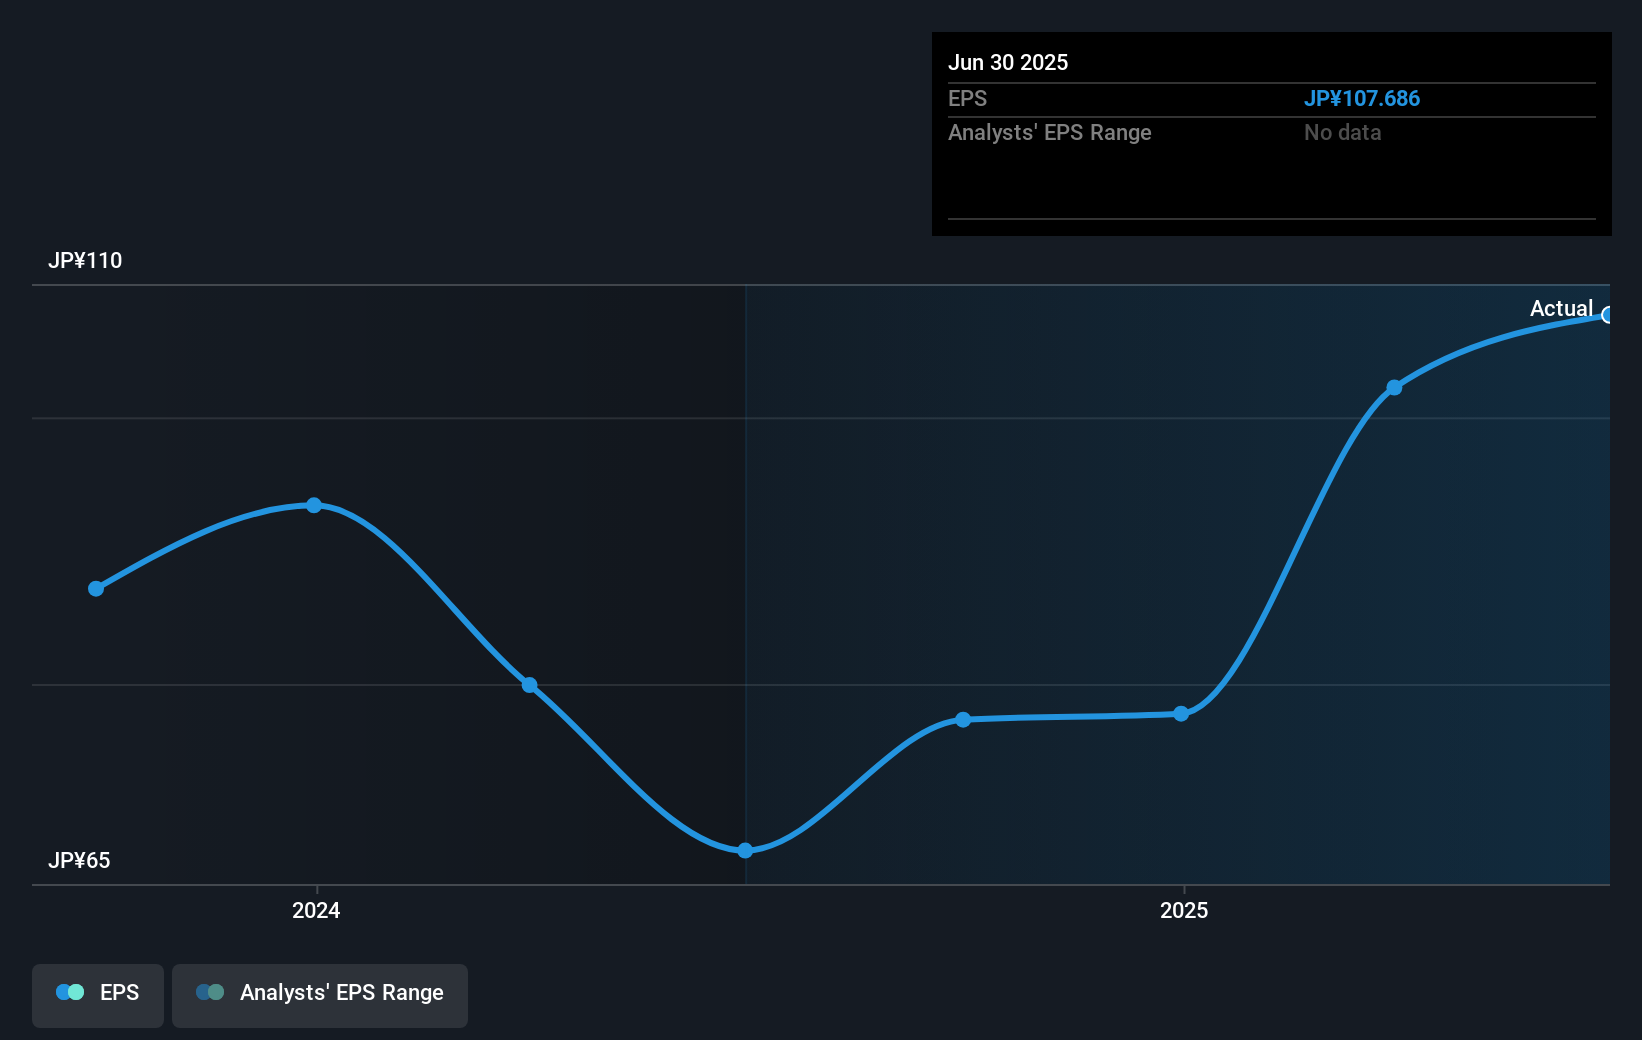Expand the Analysts' EPS Range legend chip
Screen dimensions: 1642x1040
click(319, 993)
